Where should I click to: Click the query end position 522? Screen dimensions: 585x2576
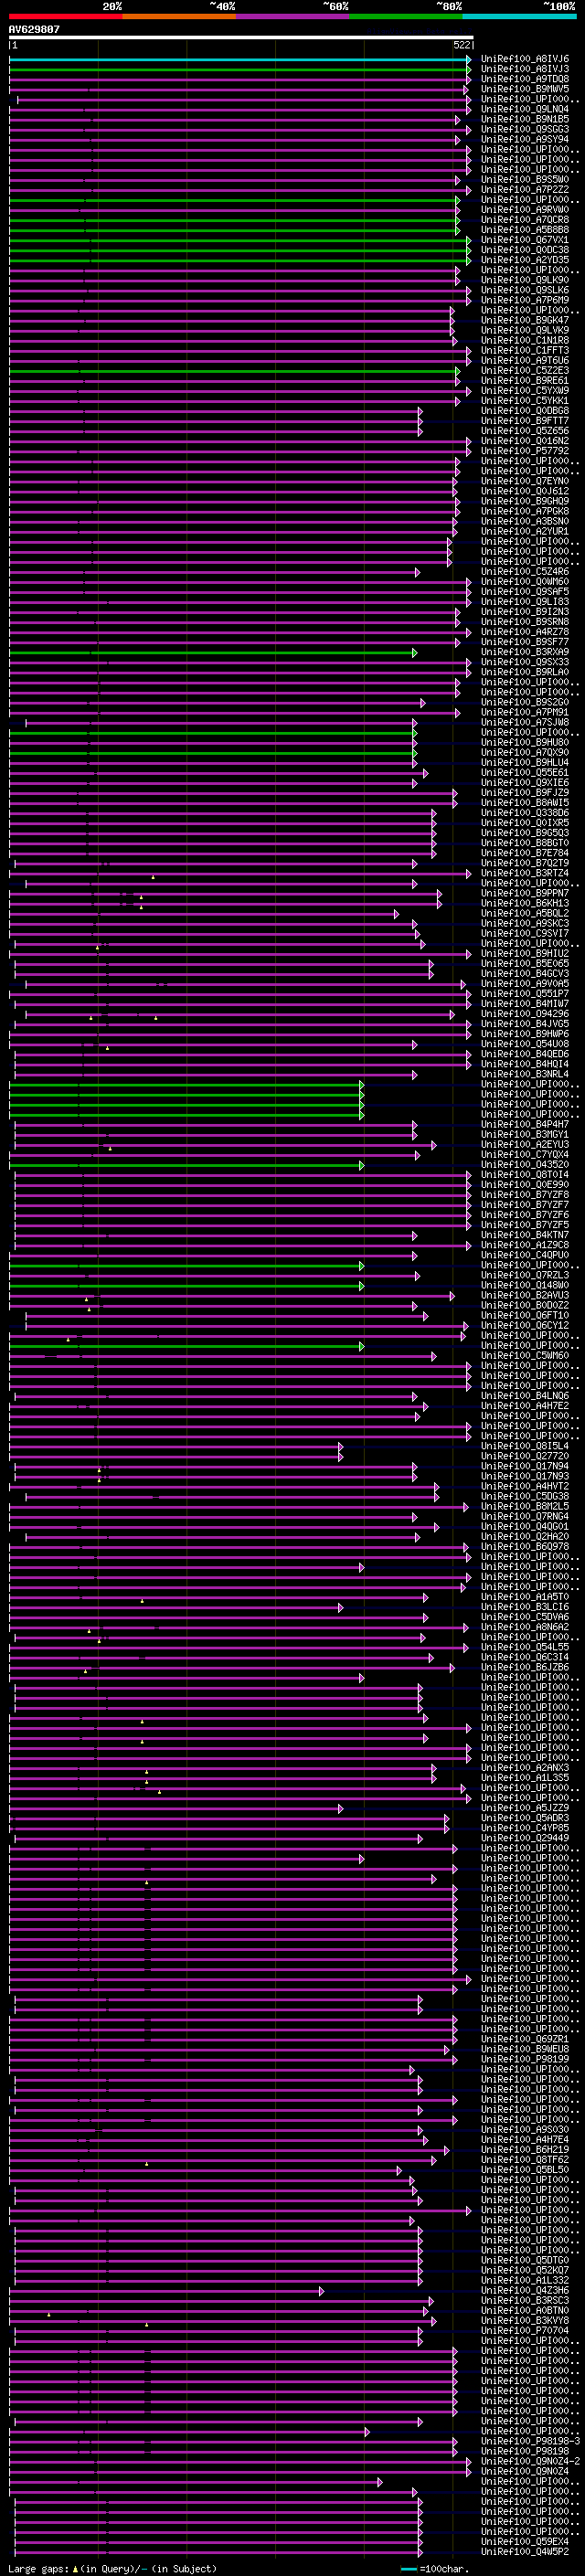pyautogui.click(x=462, y=45)
